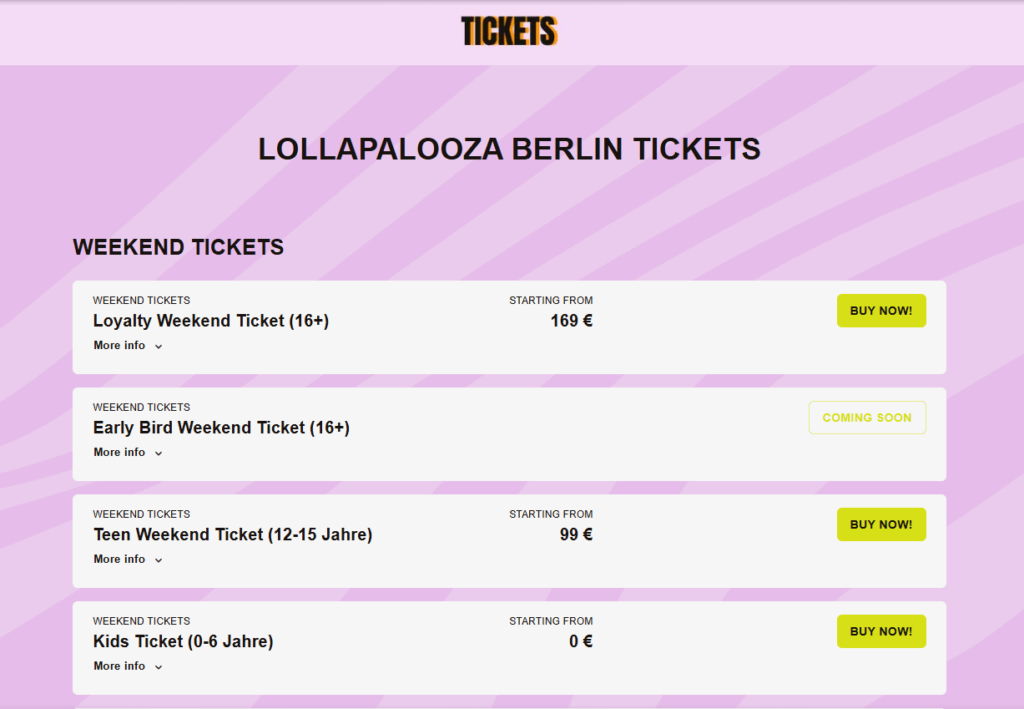The image size is (1024, 709).
Task: Select the Loyalty Weekend Ticket (16+) title
Action: [211, 321]
